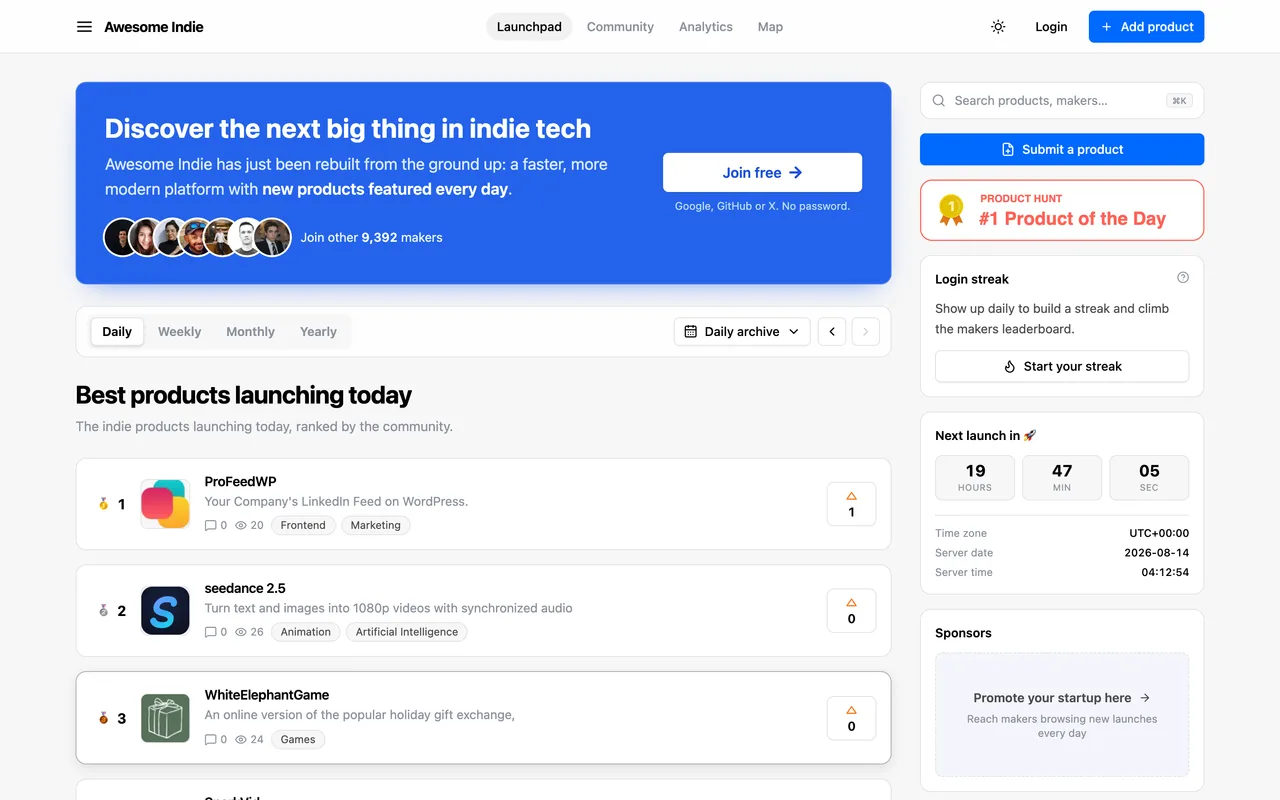Click the comment icon on WhiteElephantGame
Viewport: 1280px width, 800px height.
210,740
